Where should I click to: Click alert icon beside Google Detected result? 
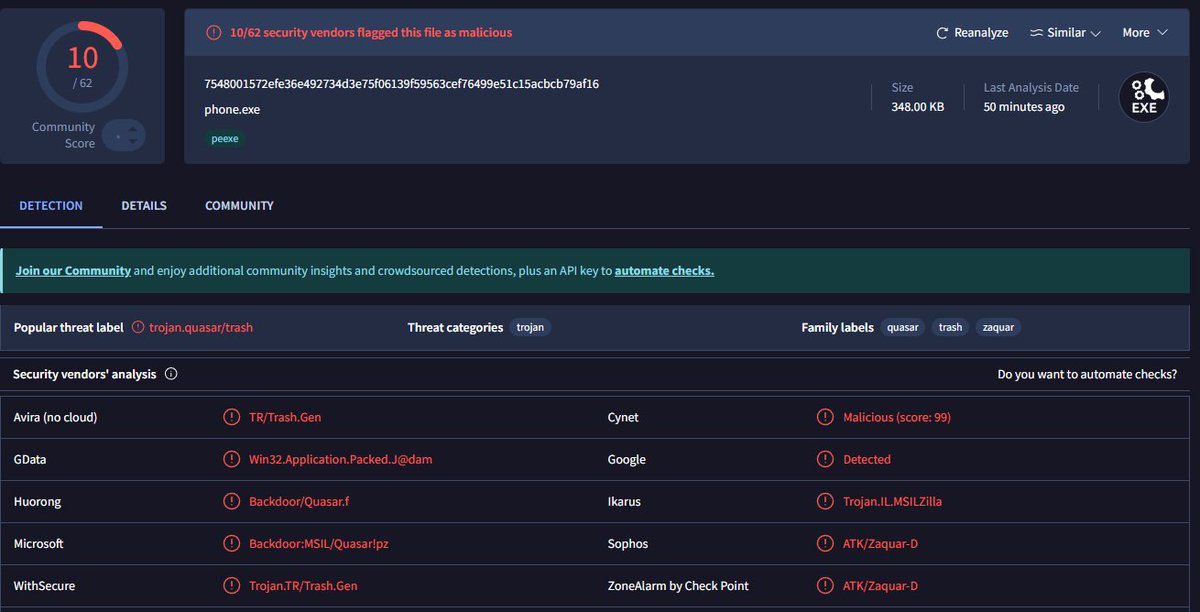pyautogui.click(x=825, y=459)
